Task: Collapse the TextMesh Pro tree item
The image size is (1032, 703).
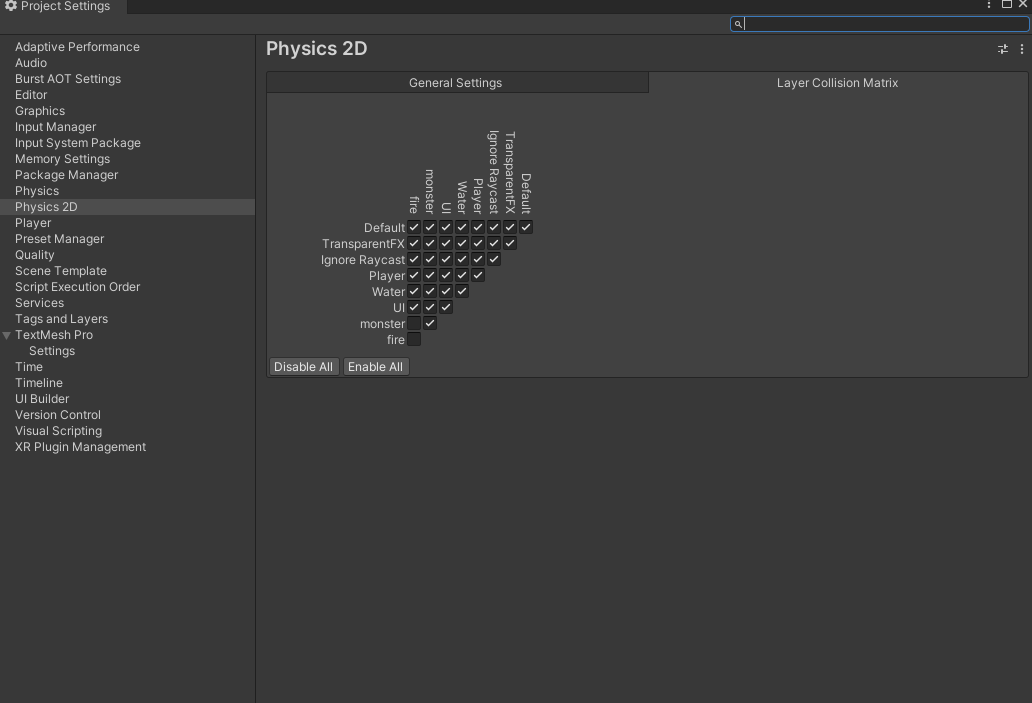Action: pyautogui.click(x=7, y=335)
